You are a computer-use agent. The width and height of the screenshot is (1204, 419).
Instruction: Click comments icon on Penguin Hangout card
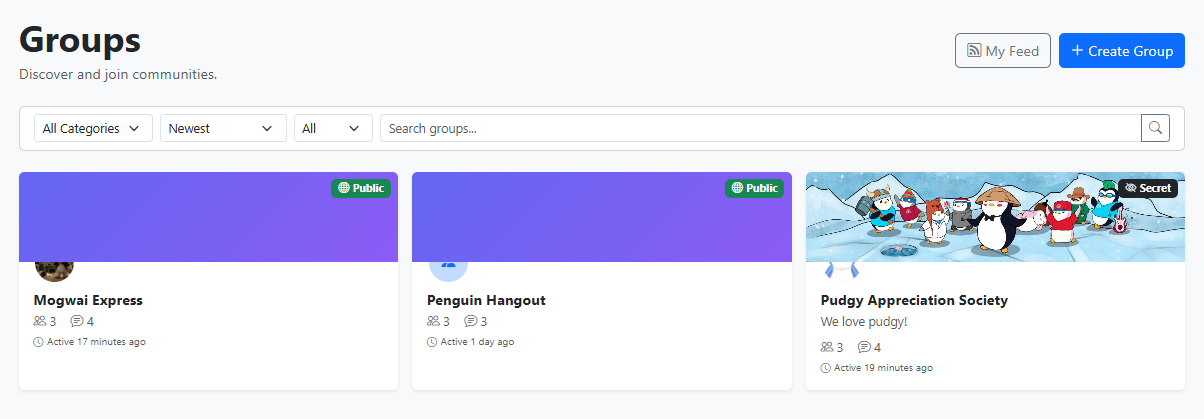(470, 322)
